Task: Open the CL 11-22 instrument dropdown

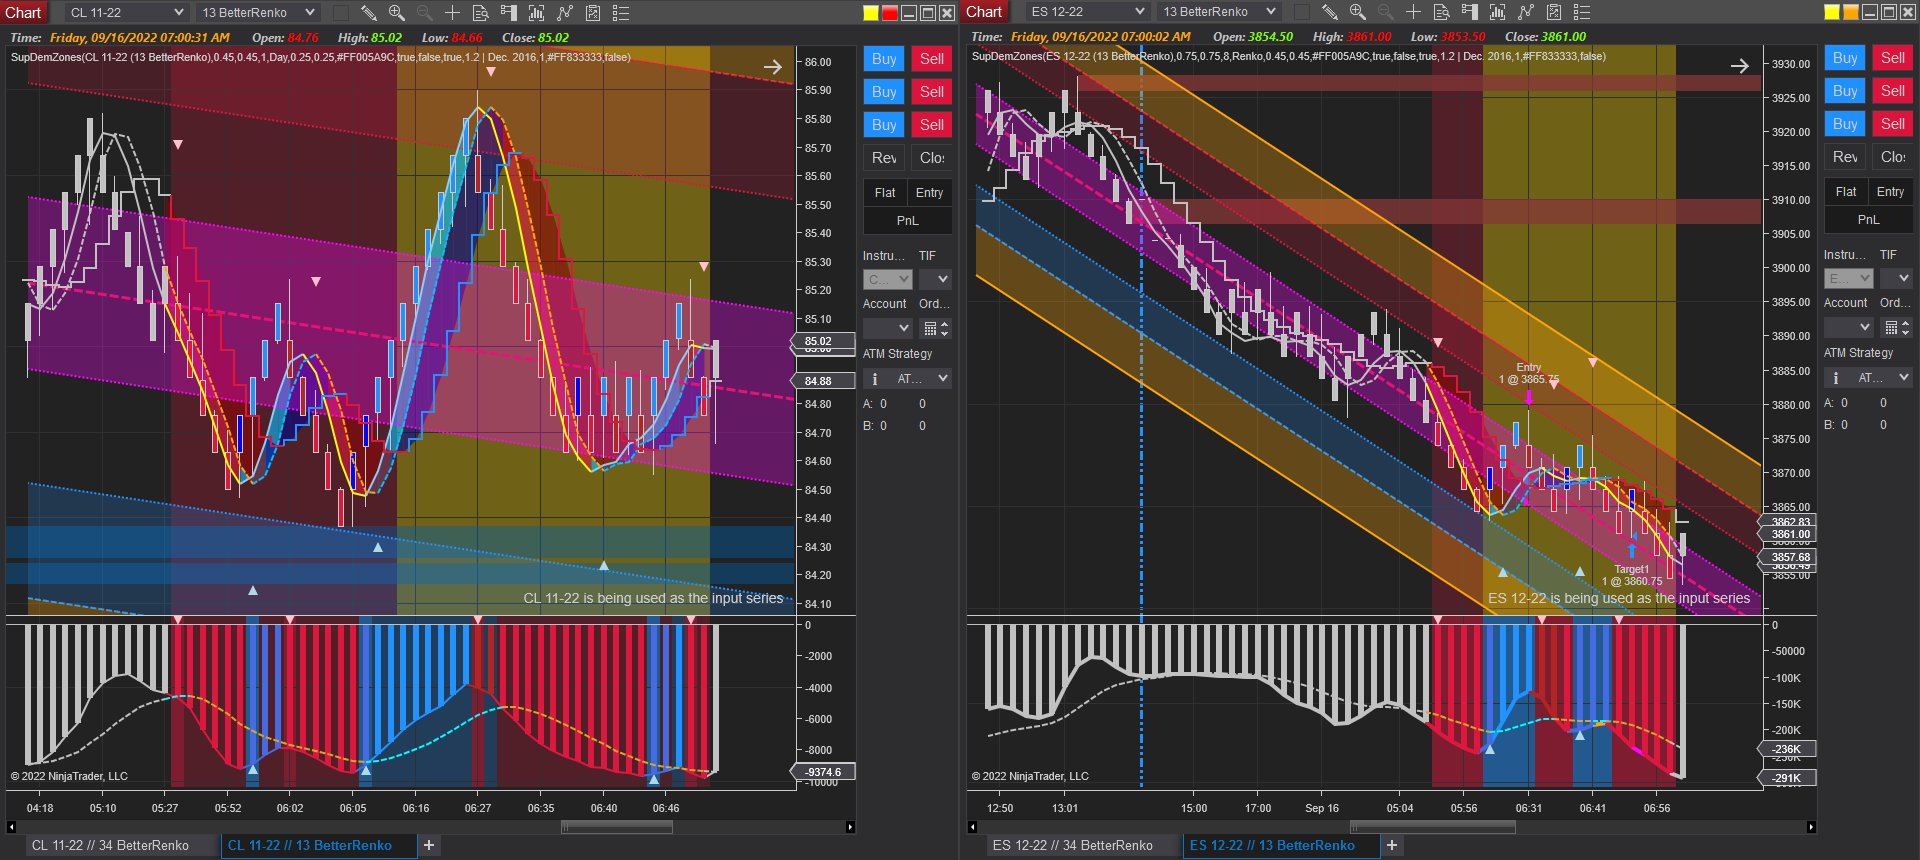Action: click(x=127, y=13)
